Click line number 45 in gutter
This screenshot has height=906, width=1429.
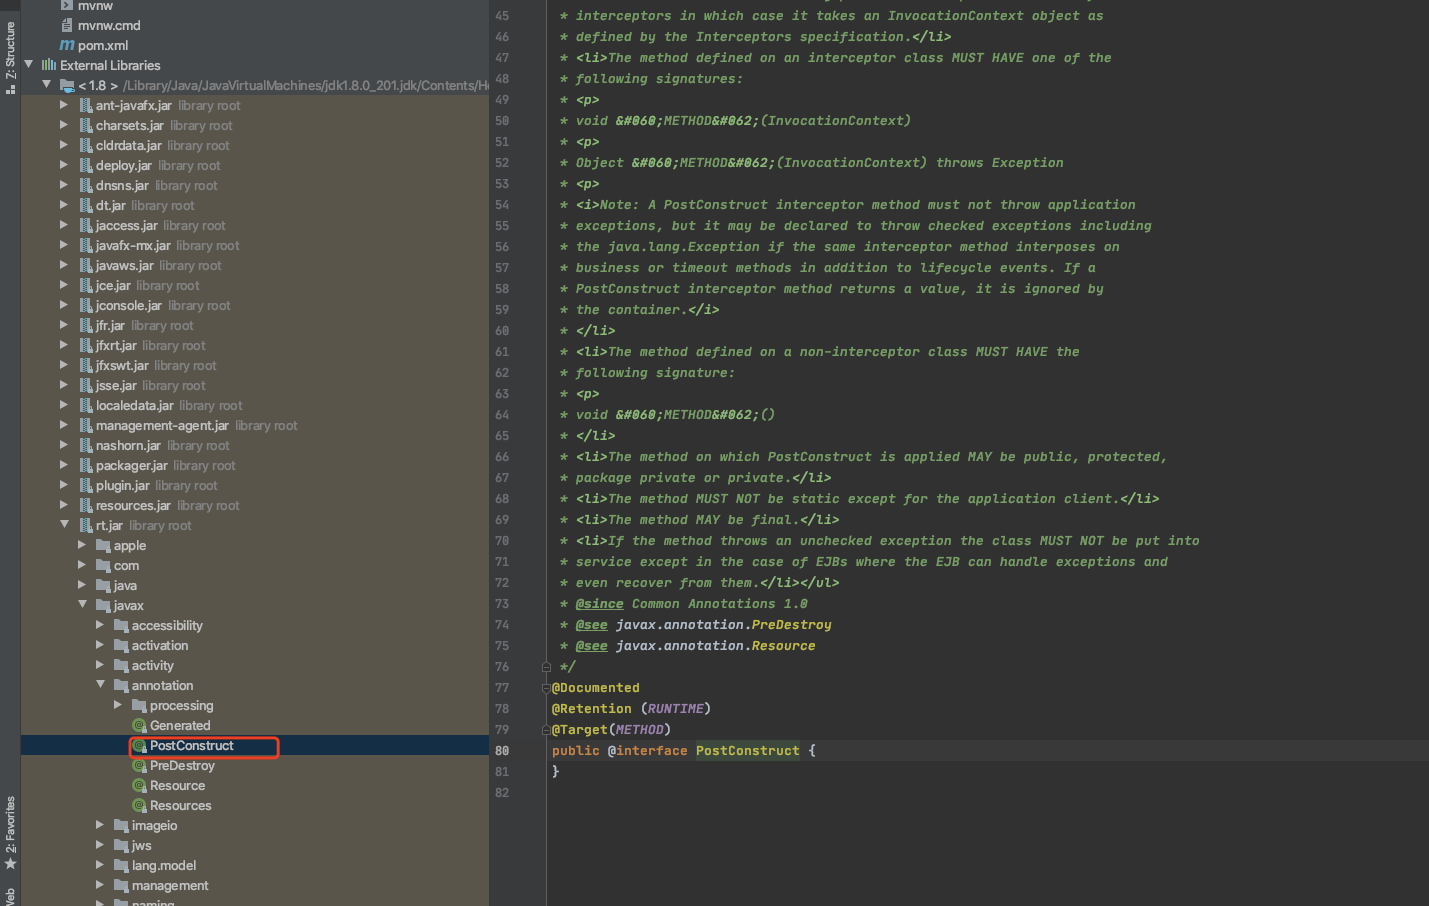click(x=502, y=16)
